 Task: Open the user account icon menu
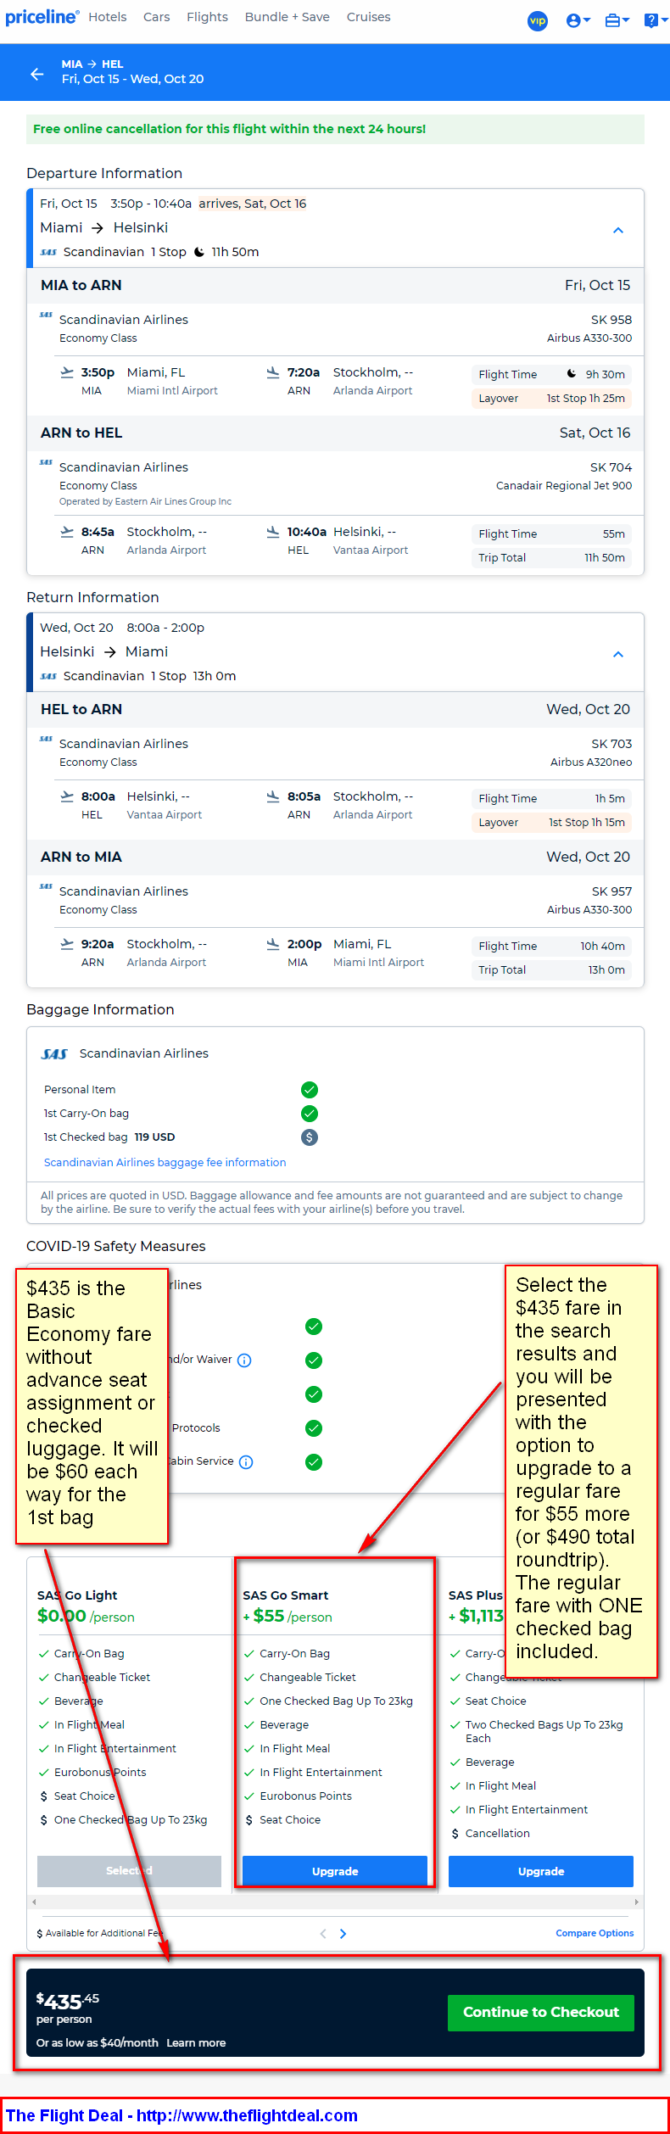[578, 20]
